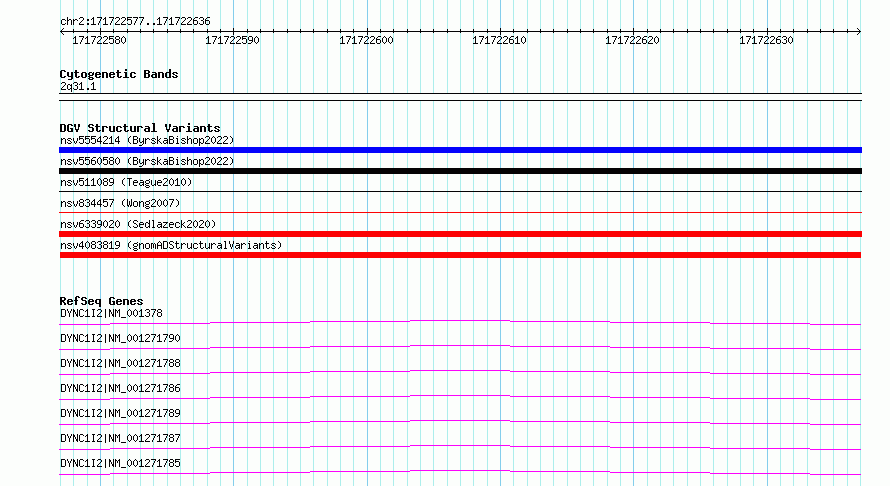Click the DYNC1I2|NM_001378 transcript label
Viewport: 890px width, 486px height.
click(x=111, y=313)
